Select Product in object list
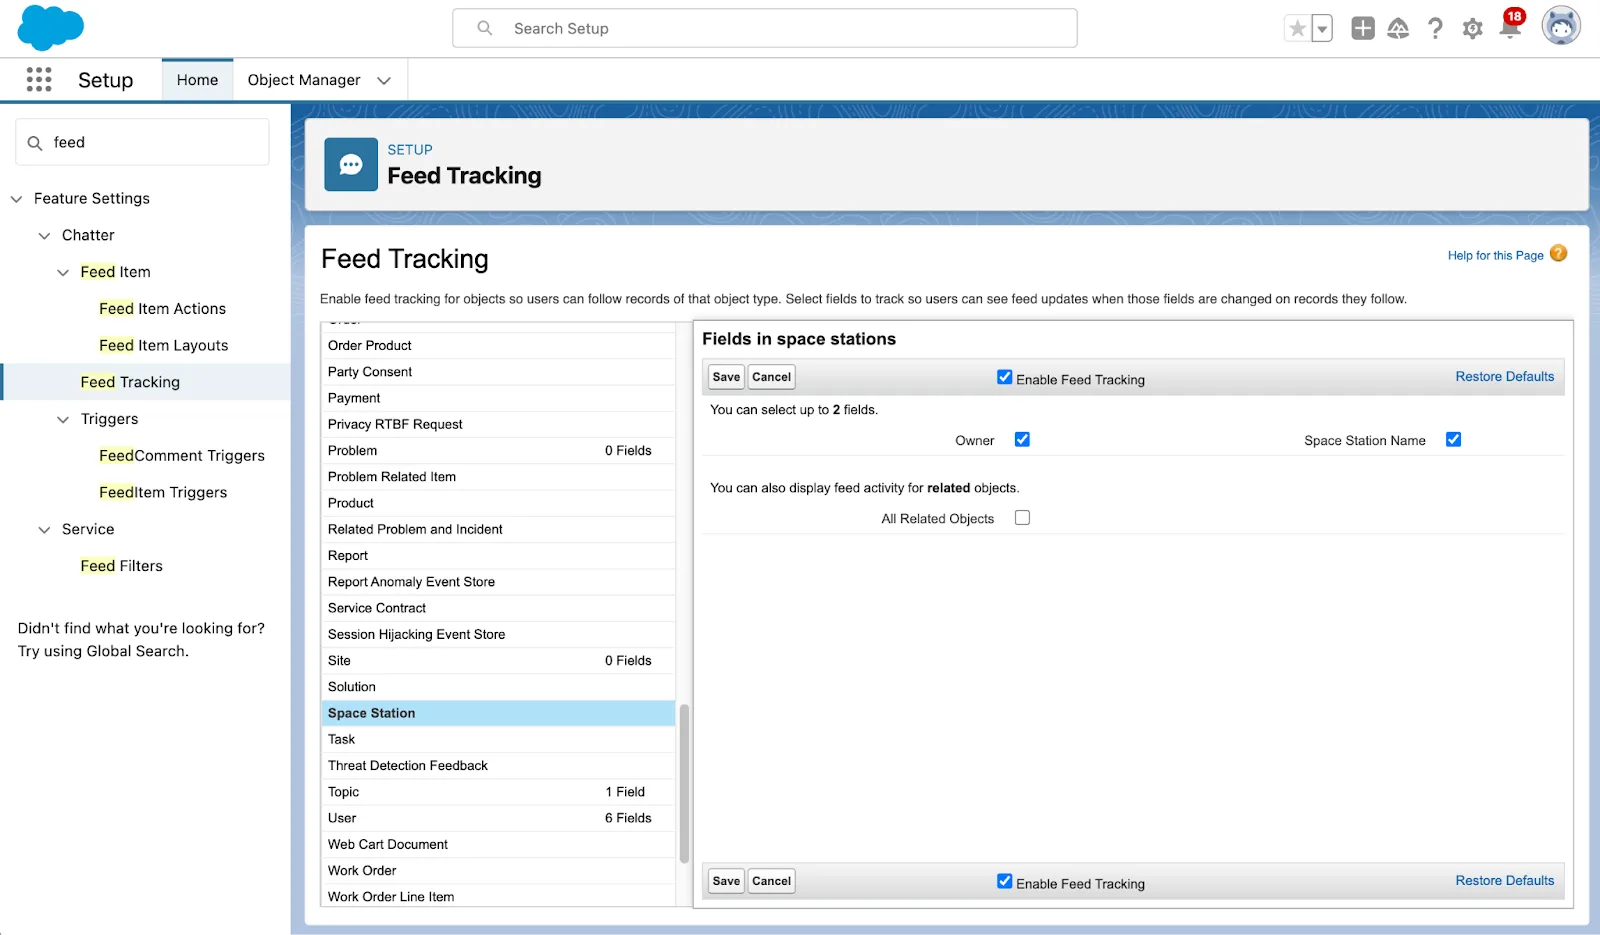 coord(498,503)
